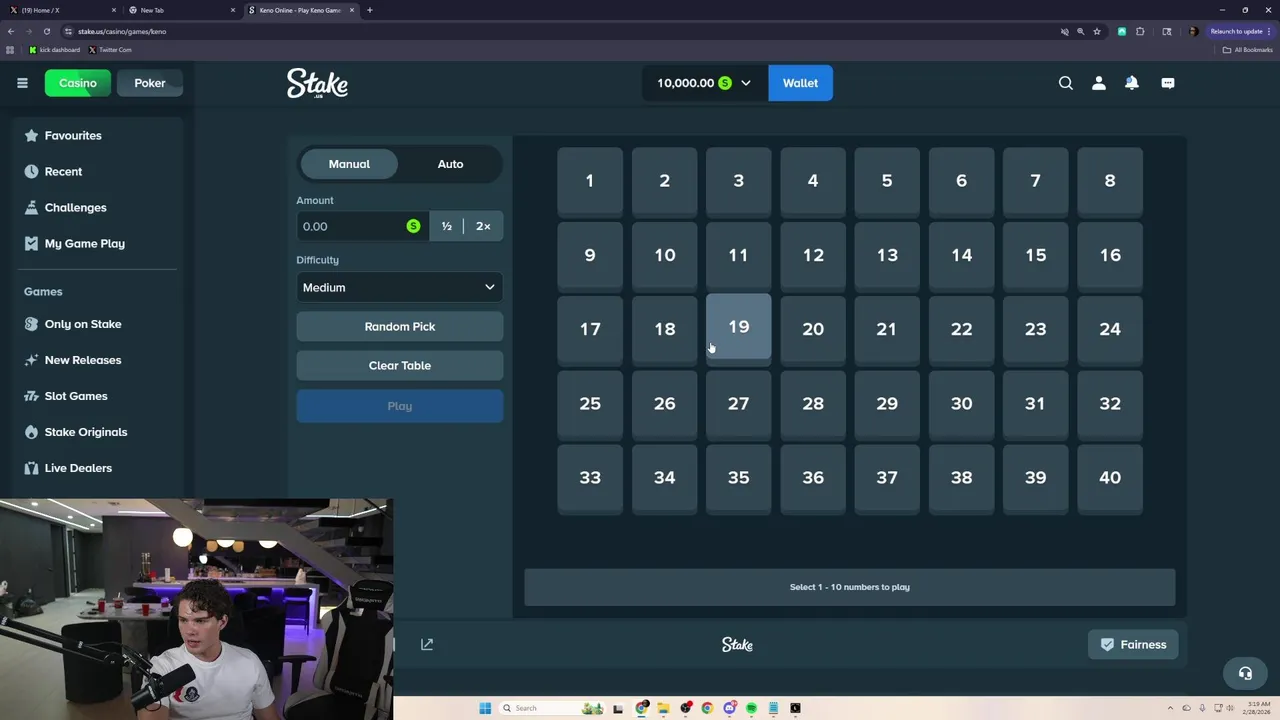Switch to the Home / X browser tab
This screenshot has width=1280, height=720.
[60, 10]
